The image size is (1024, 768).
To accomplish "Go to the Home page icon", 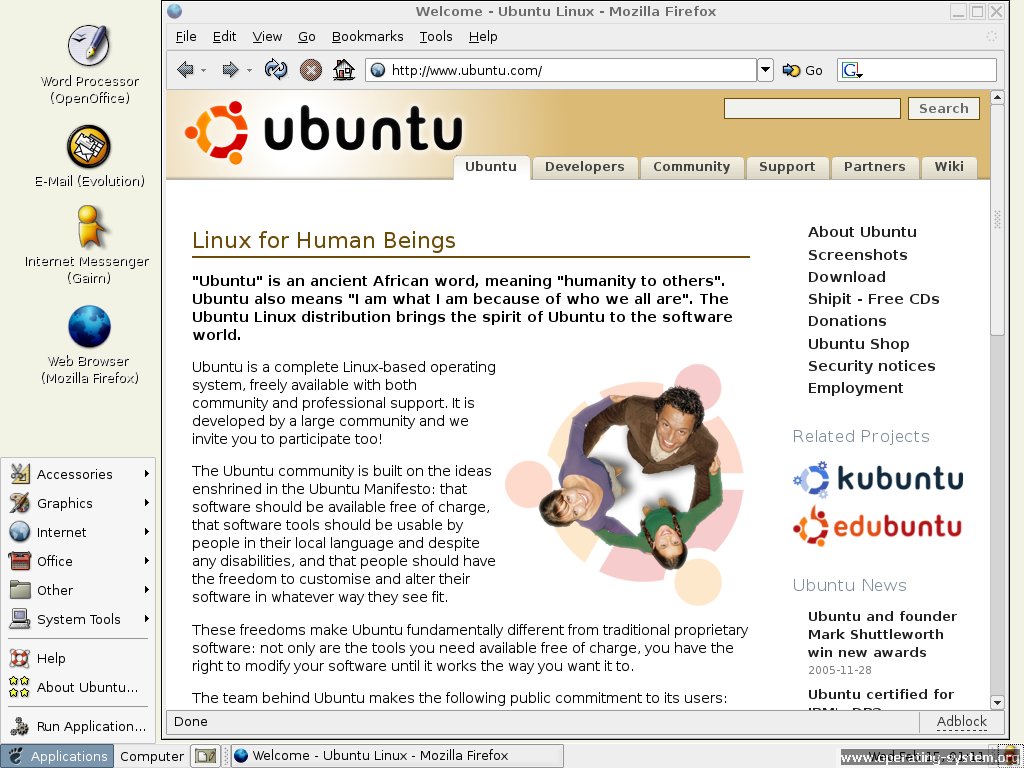I will [x=344, y=69].
